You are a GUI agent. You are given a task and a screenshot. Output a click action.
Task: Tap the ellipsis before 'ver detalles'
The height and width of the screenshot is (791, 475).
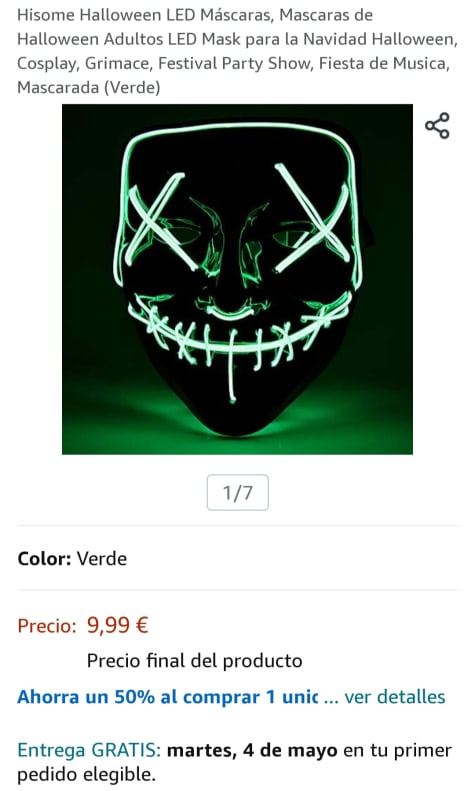tap(331, 699)
